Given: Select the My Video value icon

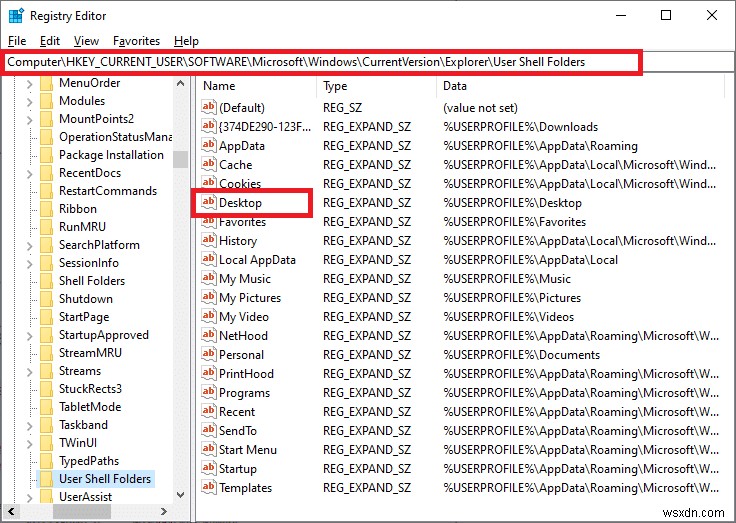Looking at the screenshot, I should tap(208, 316).
